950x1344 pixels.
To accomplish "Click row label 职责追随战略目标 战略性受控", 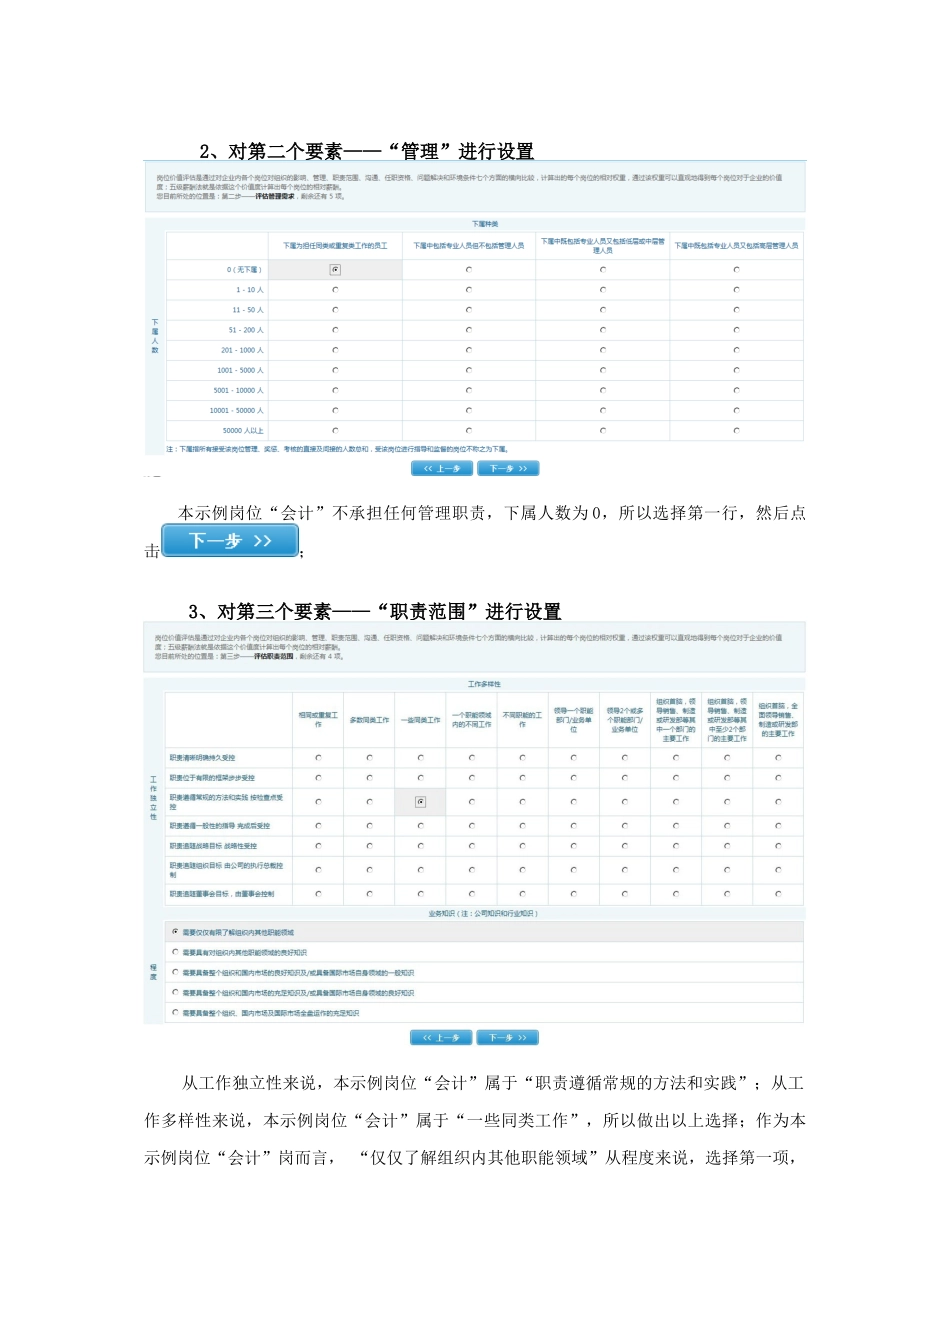I will pyautogui.click(x=213, y=846).
